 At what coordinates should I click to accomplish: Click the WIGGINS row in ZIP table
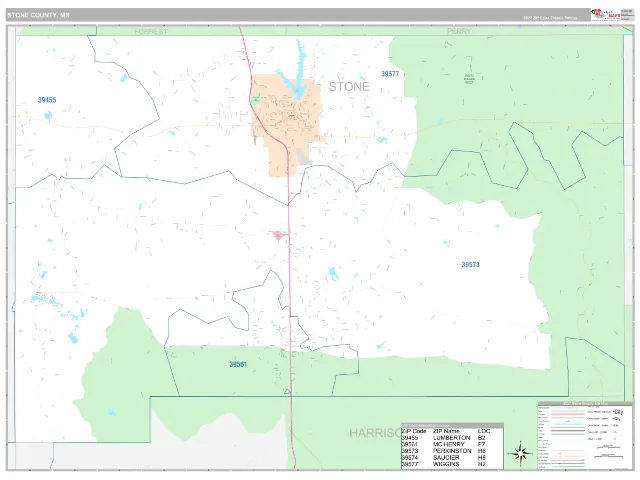[x=452, y=464]
